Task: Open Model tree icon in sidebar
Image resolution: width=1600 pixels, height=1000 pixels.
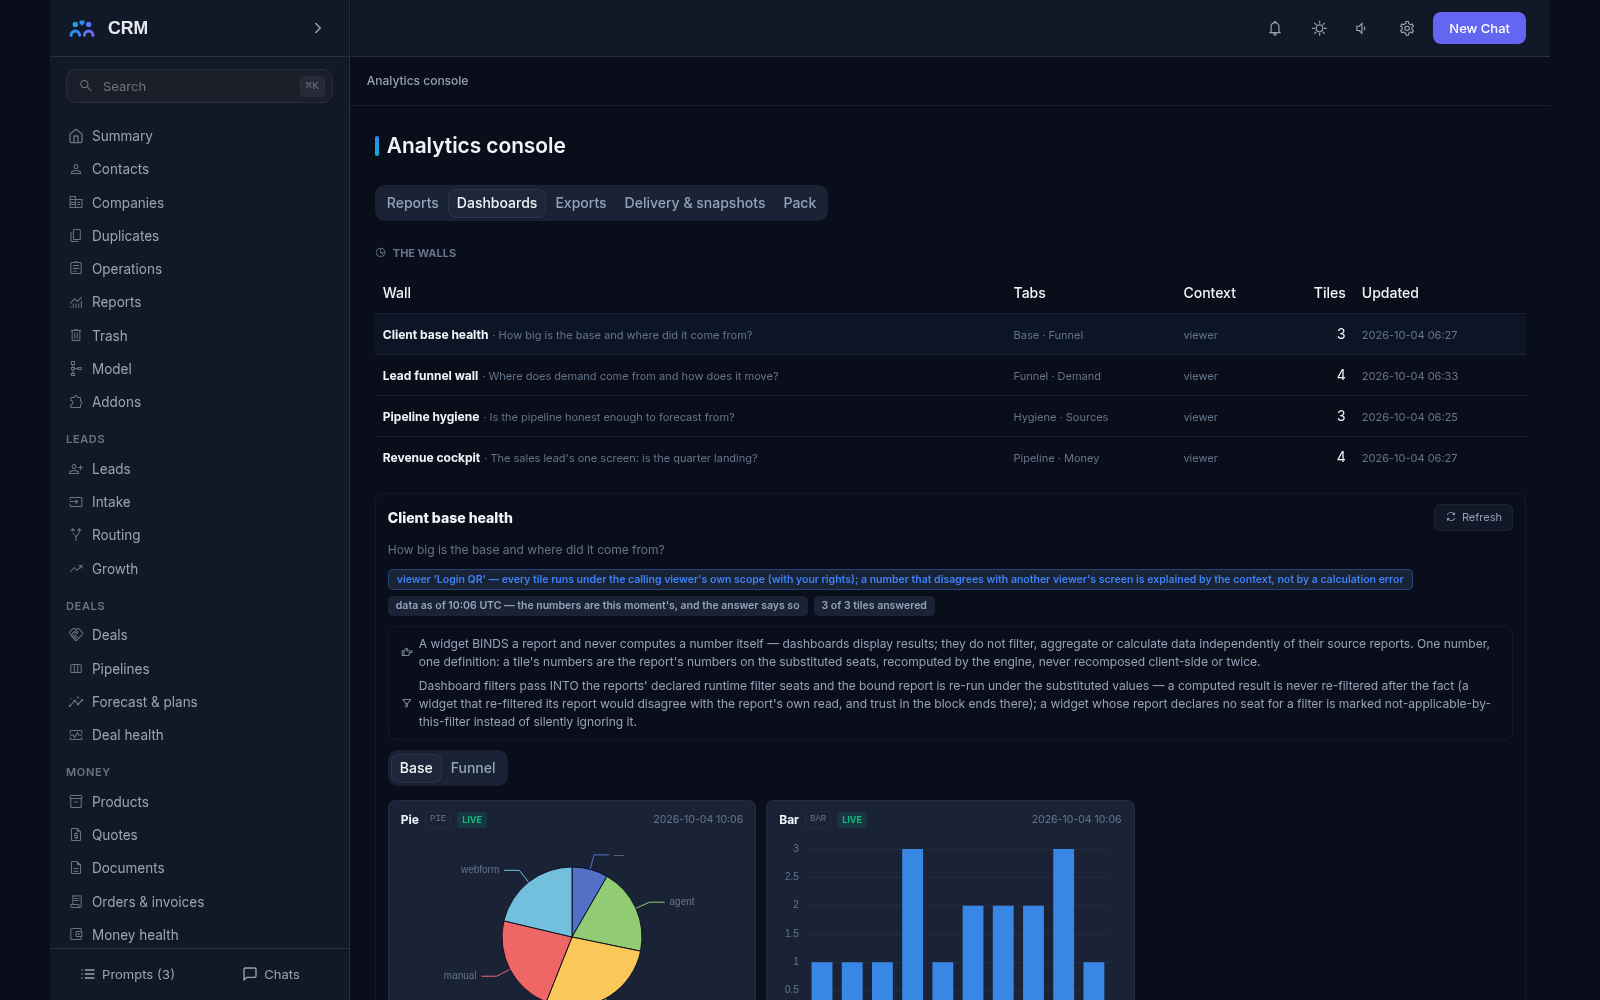Action: pos(76,369)
